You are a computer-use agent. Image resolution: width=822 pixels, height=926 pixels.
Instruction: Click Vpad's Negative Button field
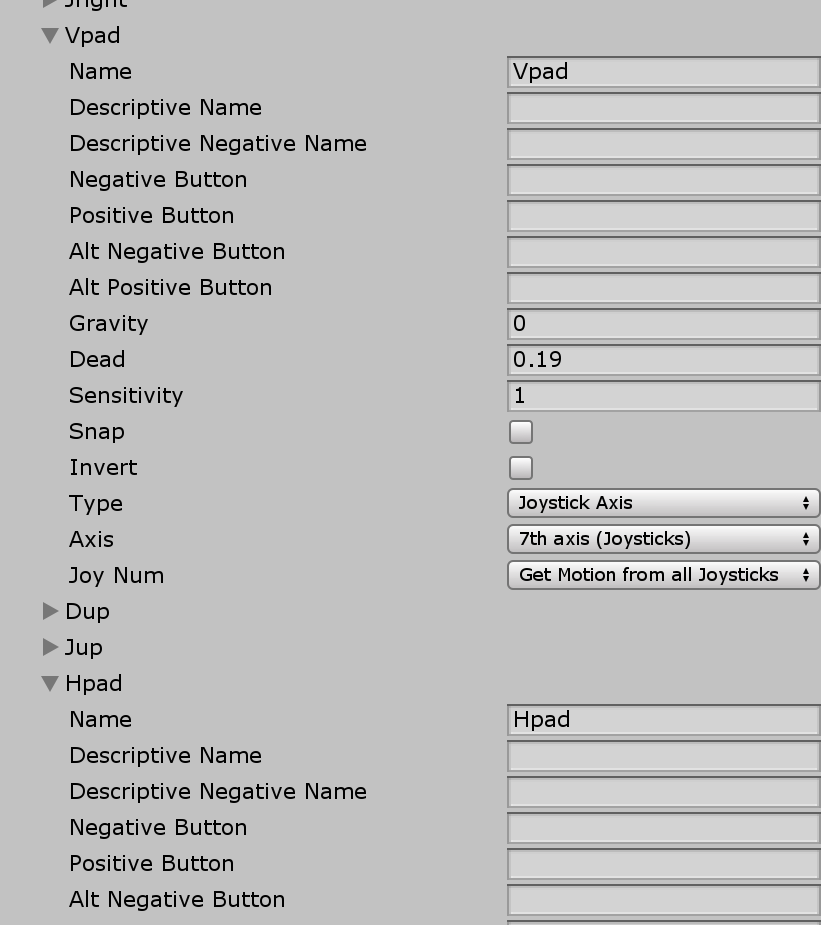(x=663, y=179)
